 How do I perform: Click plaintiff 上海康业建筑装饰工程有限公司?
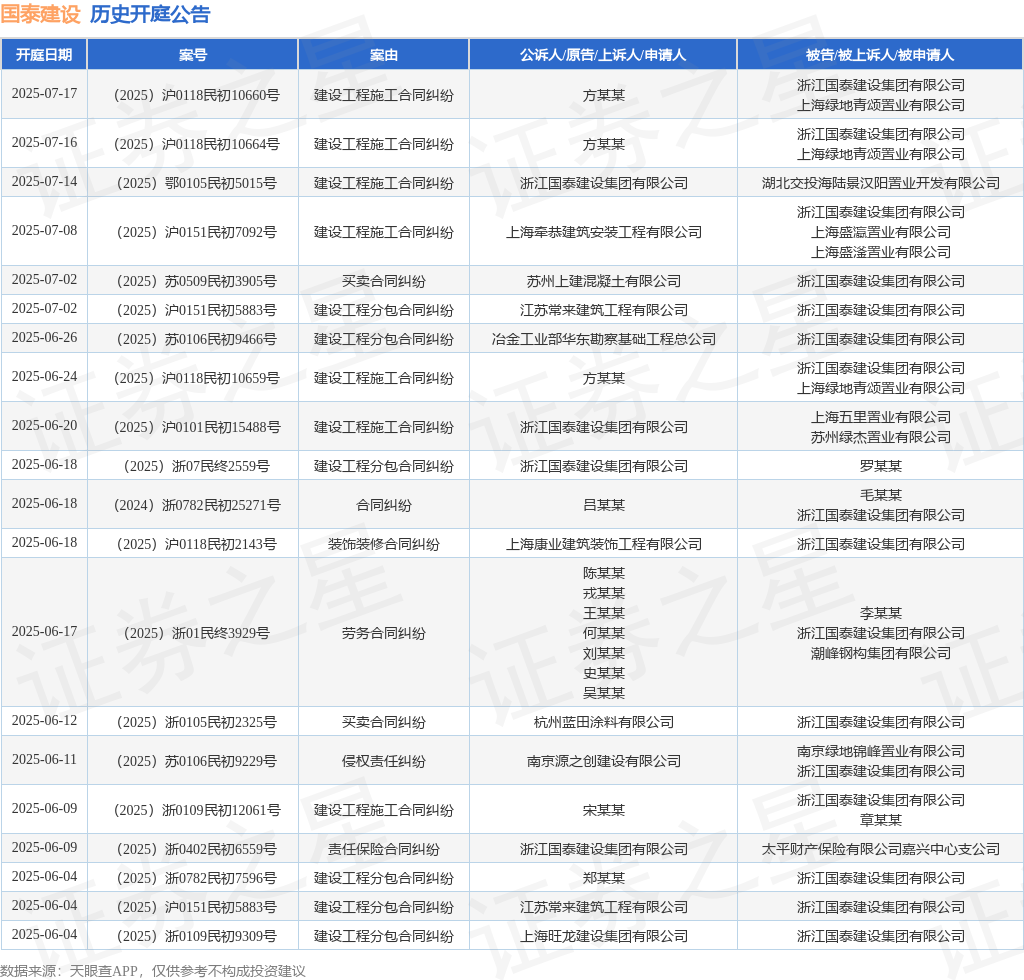pos(603,545)
